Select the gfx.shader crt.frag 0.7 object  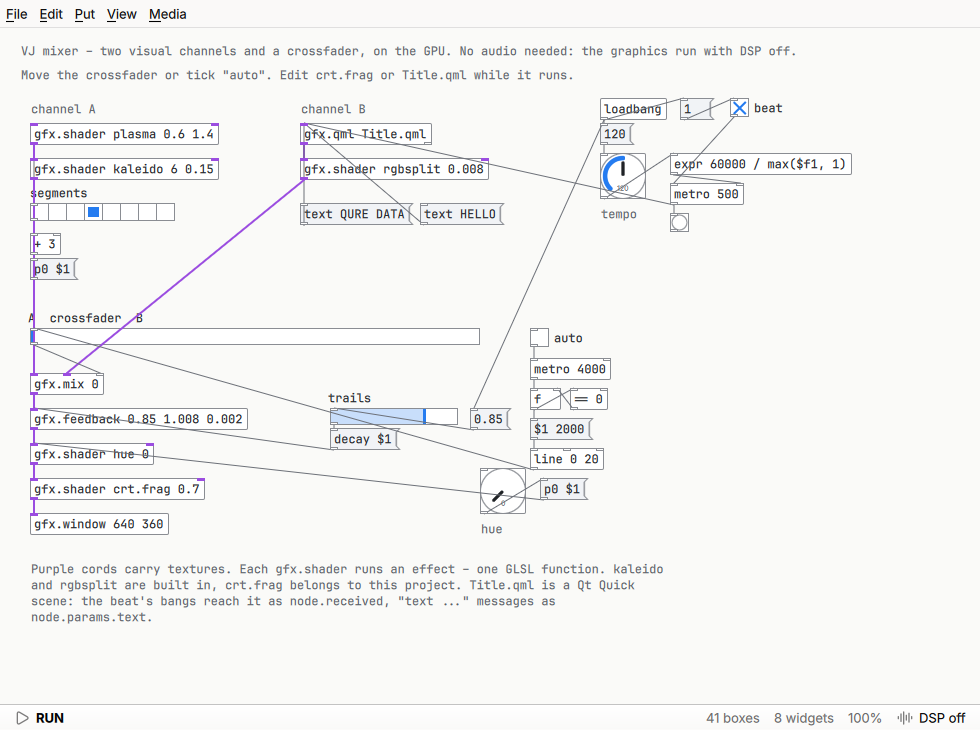118,489
